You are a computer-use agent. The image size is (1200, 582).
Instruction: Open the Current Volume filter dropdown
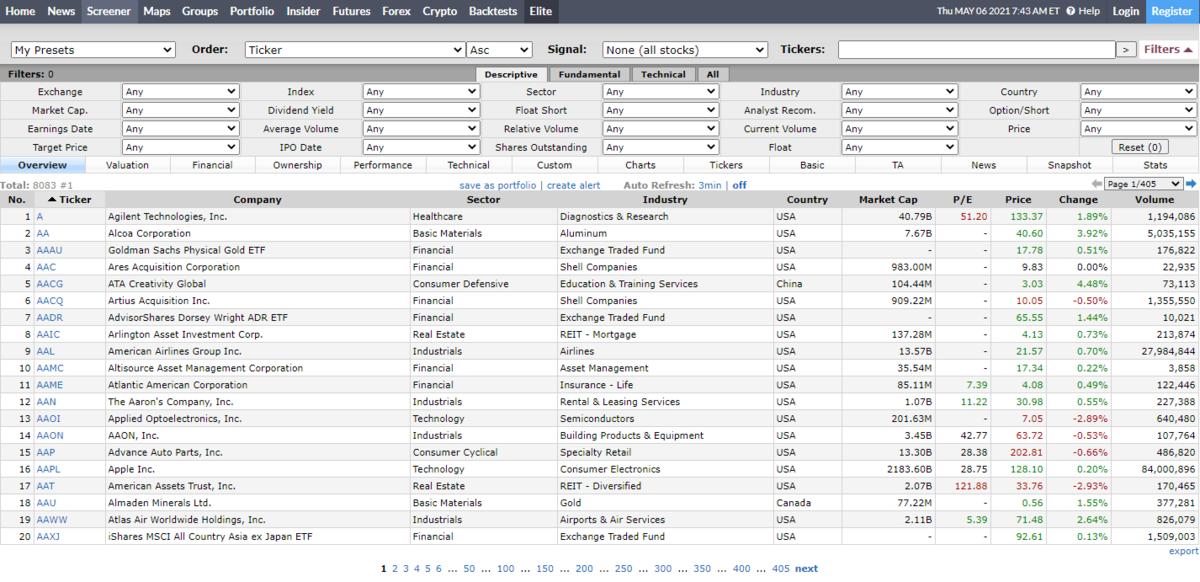point(899,128)
